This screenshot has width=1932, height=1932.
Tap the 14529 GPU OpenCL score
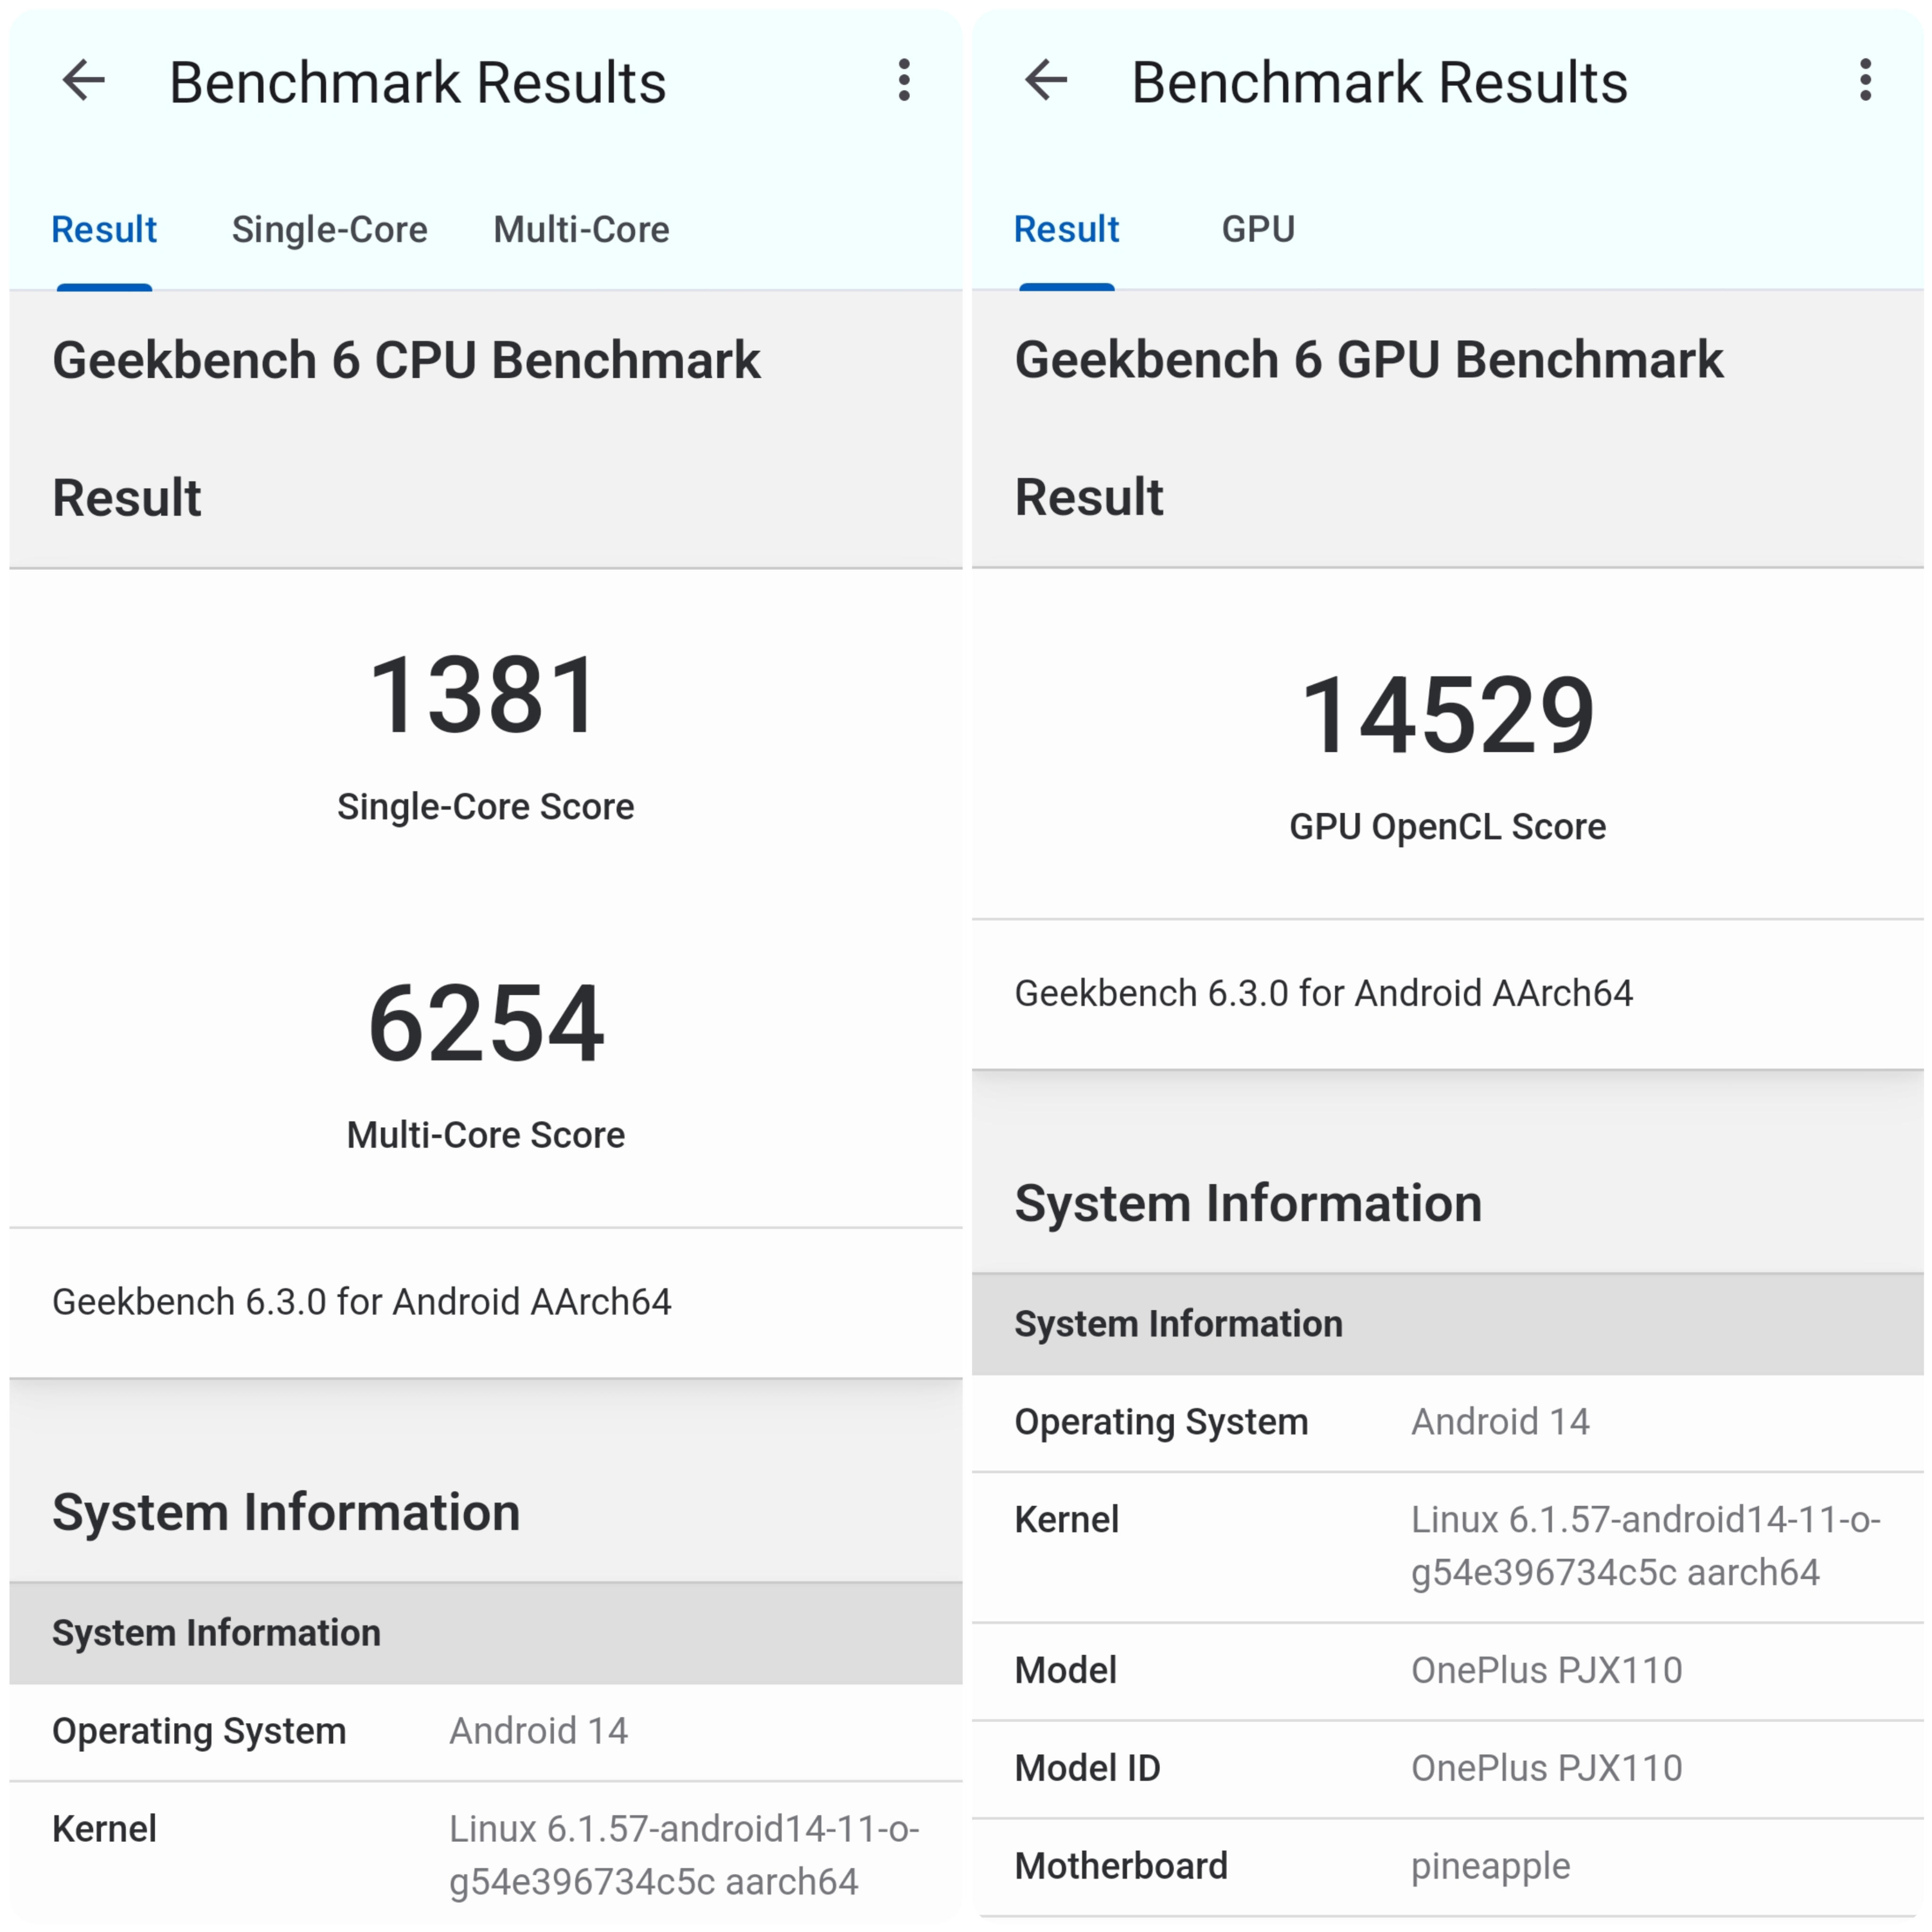click(x=1447, y=716)
